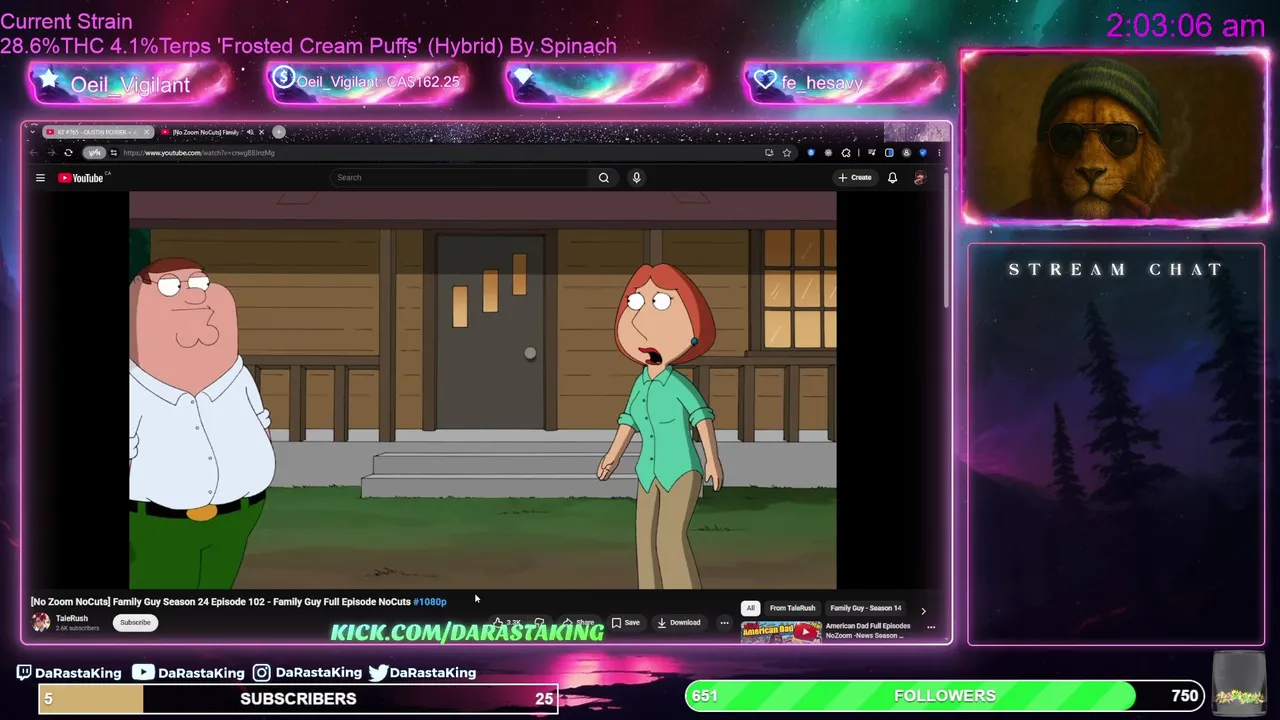Focus the YouTube search field
This screenshot has height=720, width=1280.
pyautogui.click(x=462, y=178)
